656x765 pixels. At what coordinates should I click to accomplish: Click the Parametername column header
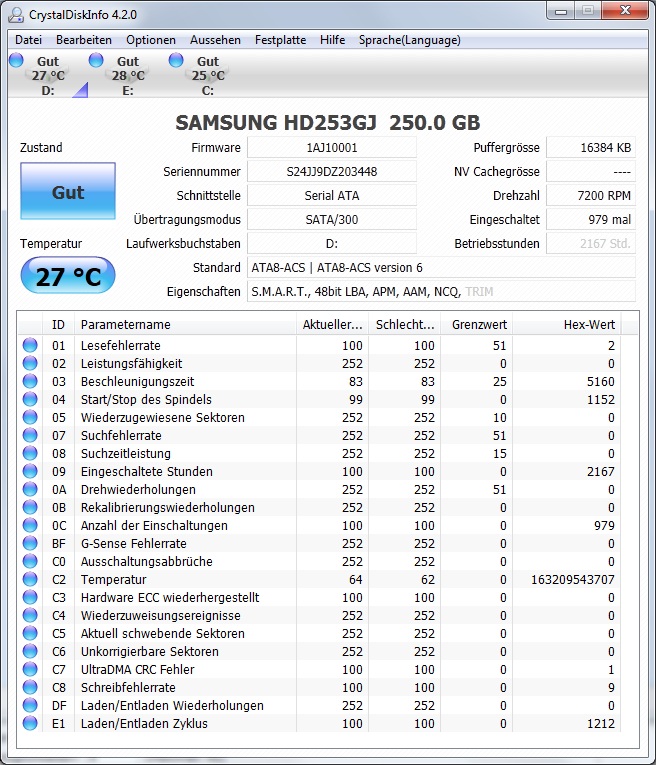click(185, 324)
